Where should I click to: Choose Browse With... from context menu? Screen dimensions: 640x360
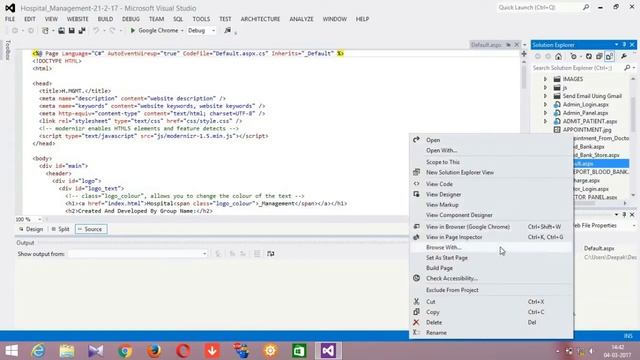pos(491,247)
